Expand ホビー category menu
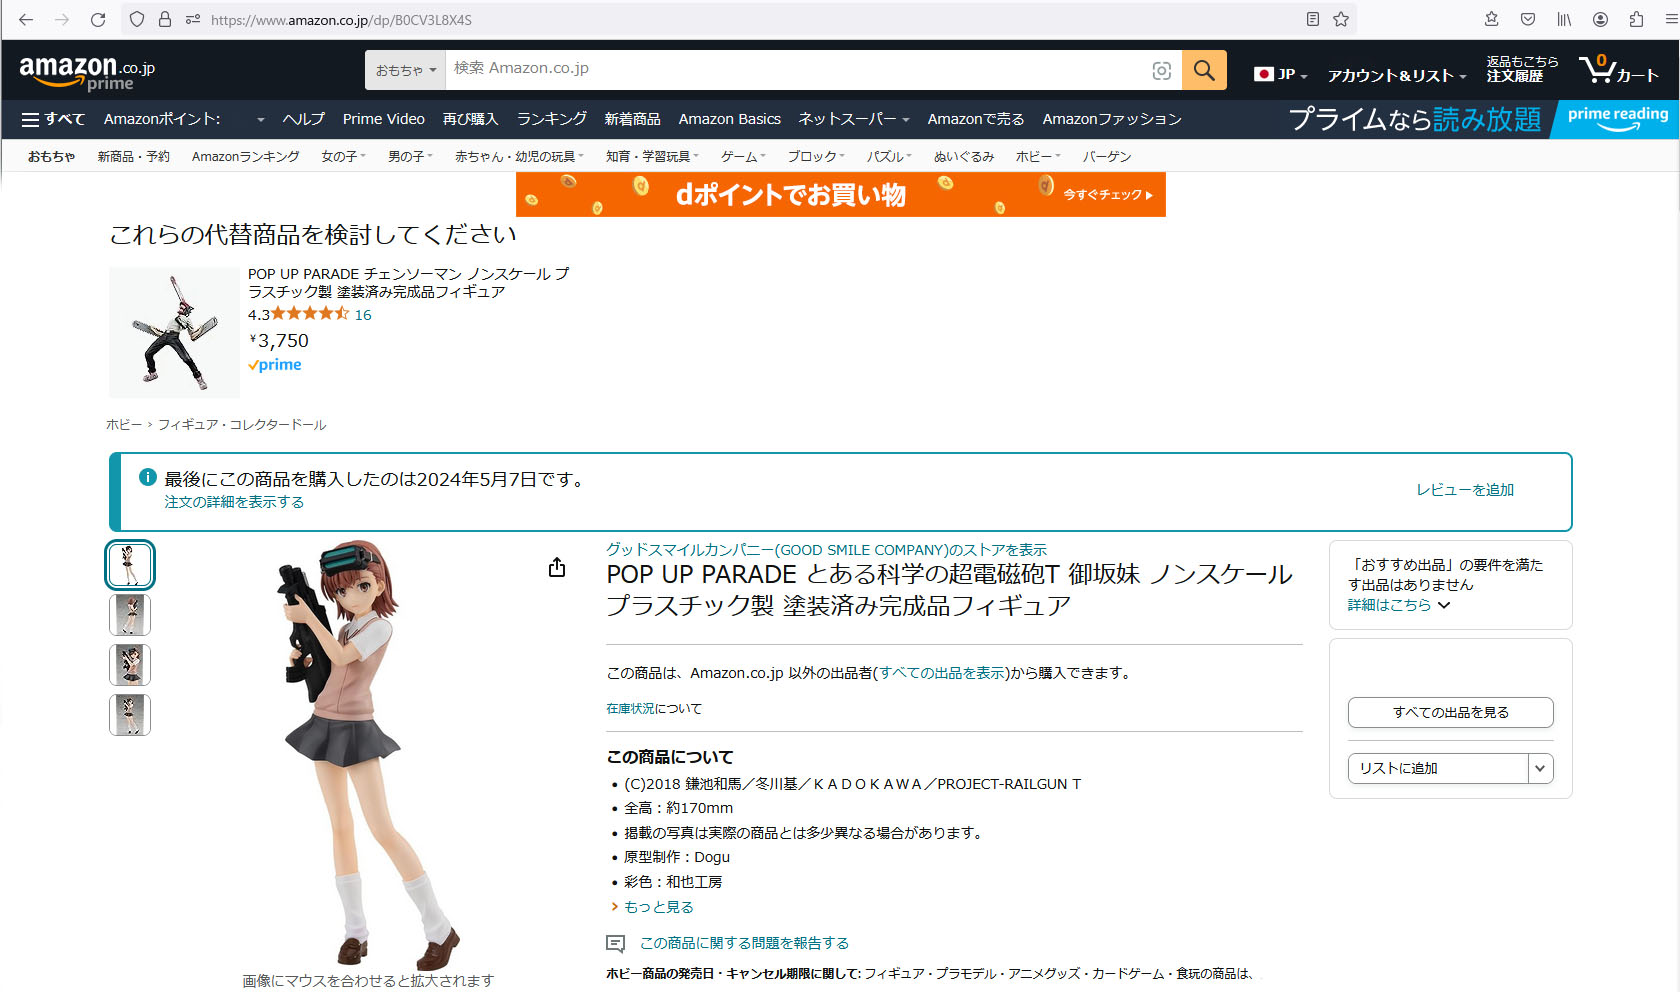The height and width of the screenshot is (992, 1680). 1038,156
